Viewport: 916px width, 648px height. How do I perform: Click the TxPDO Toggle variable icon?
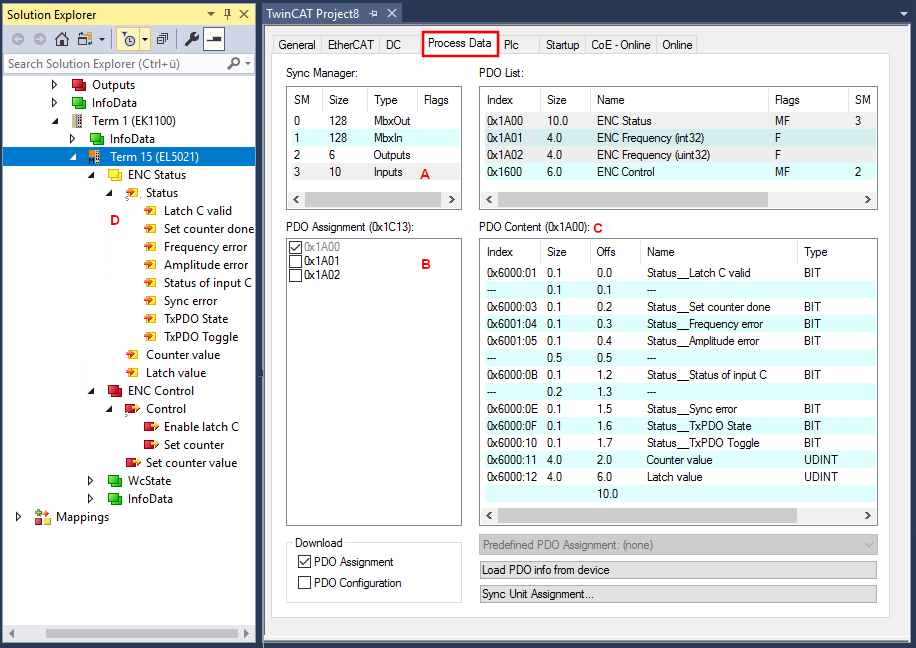pyautogui.click(x=150, y=337)
